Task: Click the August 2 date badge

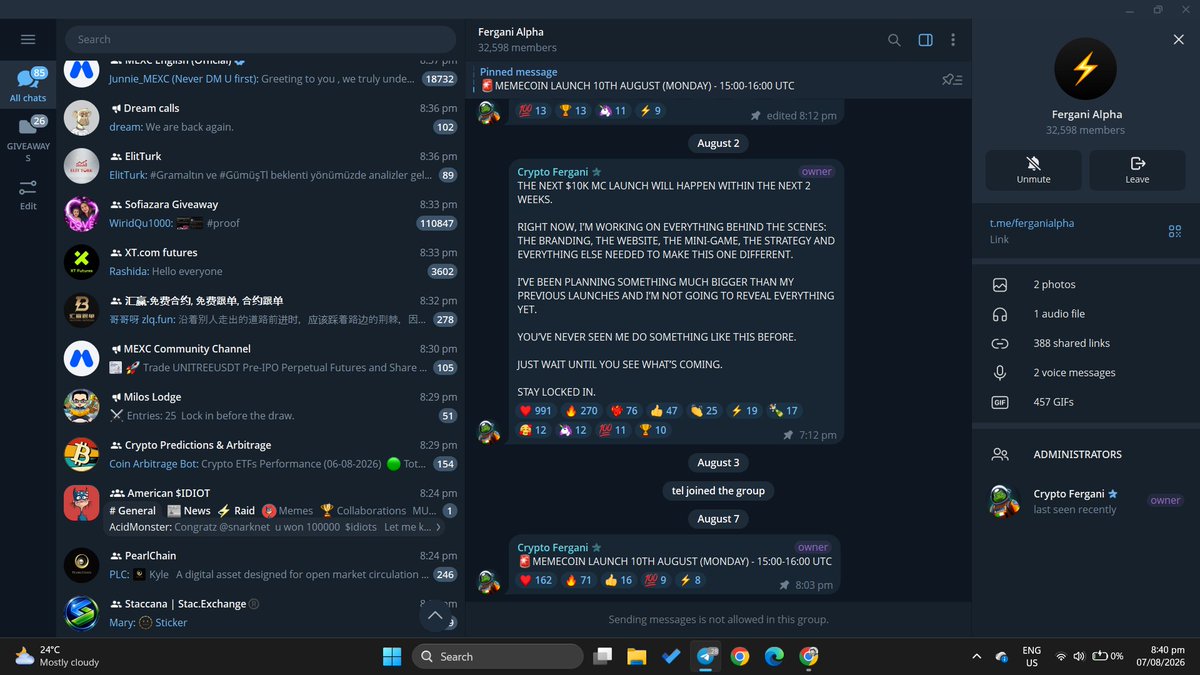Action: click(718, 143)
